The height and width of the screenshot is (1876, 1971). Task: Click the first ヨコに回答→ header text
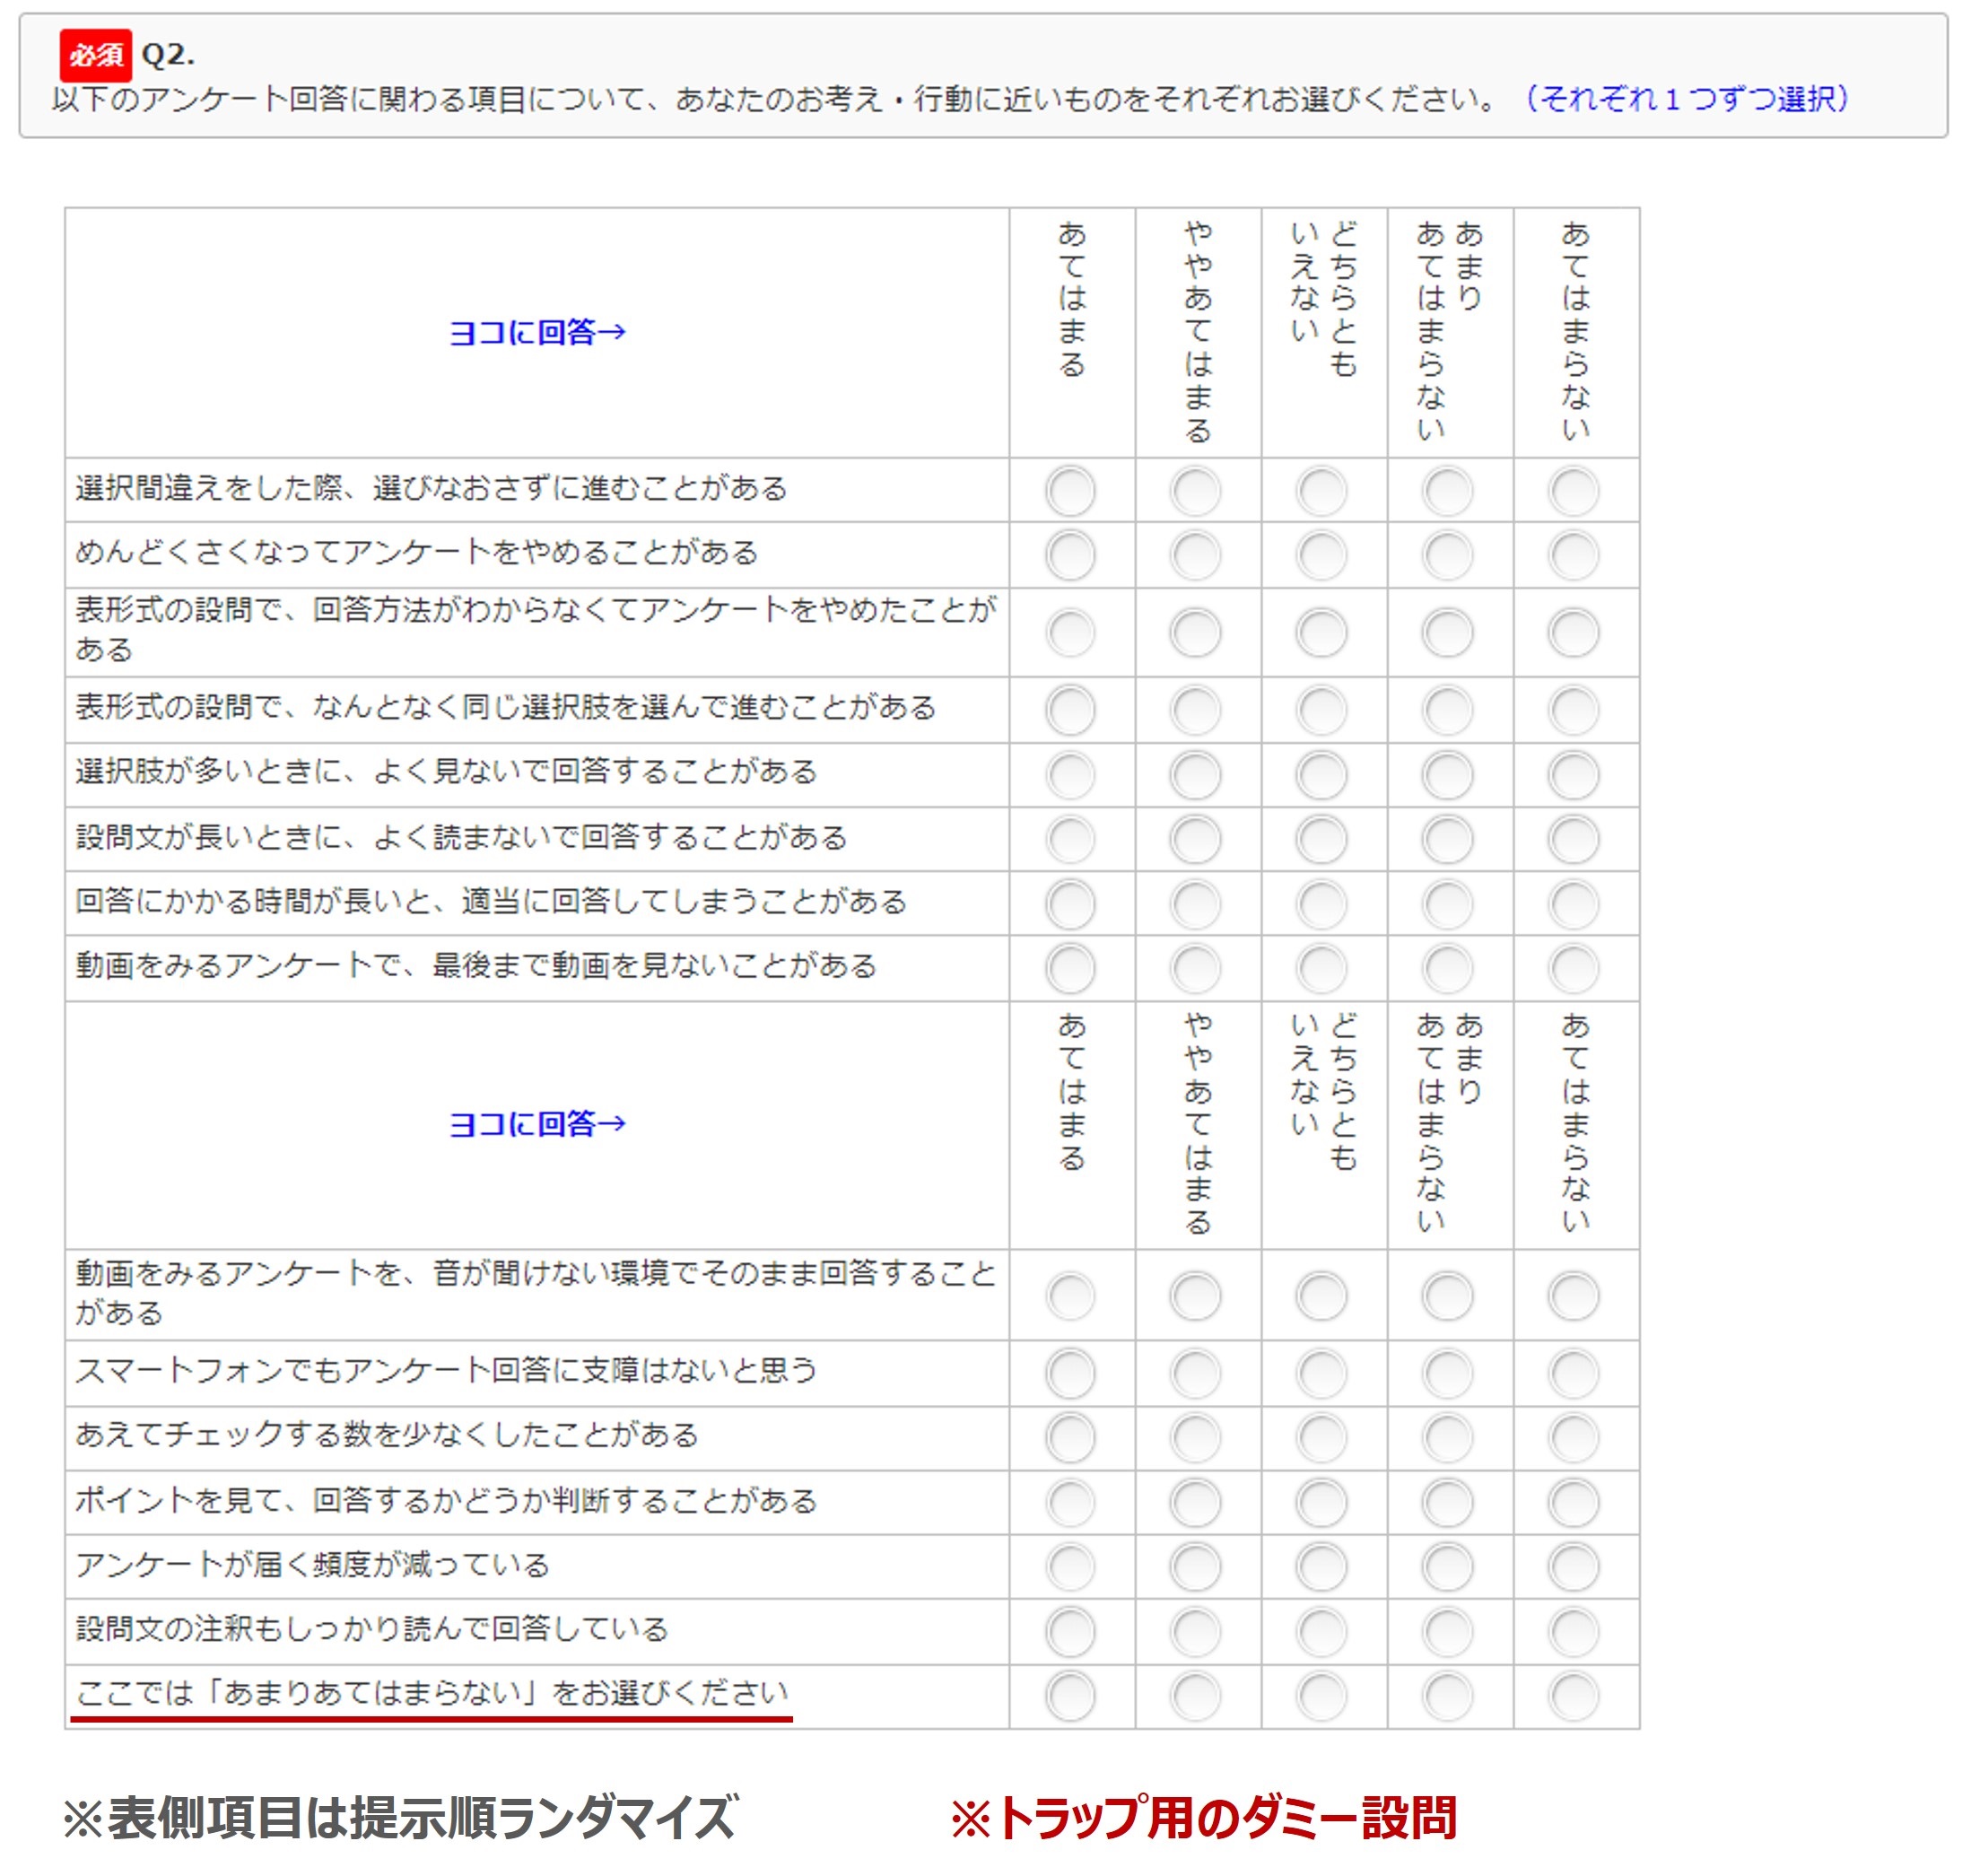537,332
